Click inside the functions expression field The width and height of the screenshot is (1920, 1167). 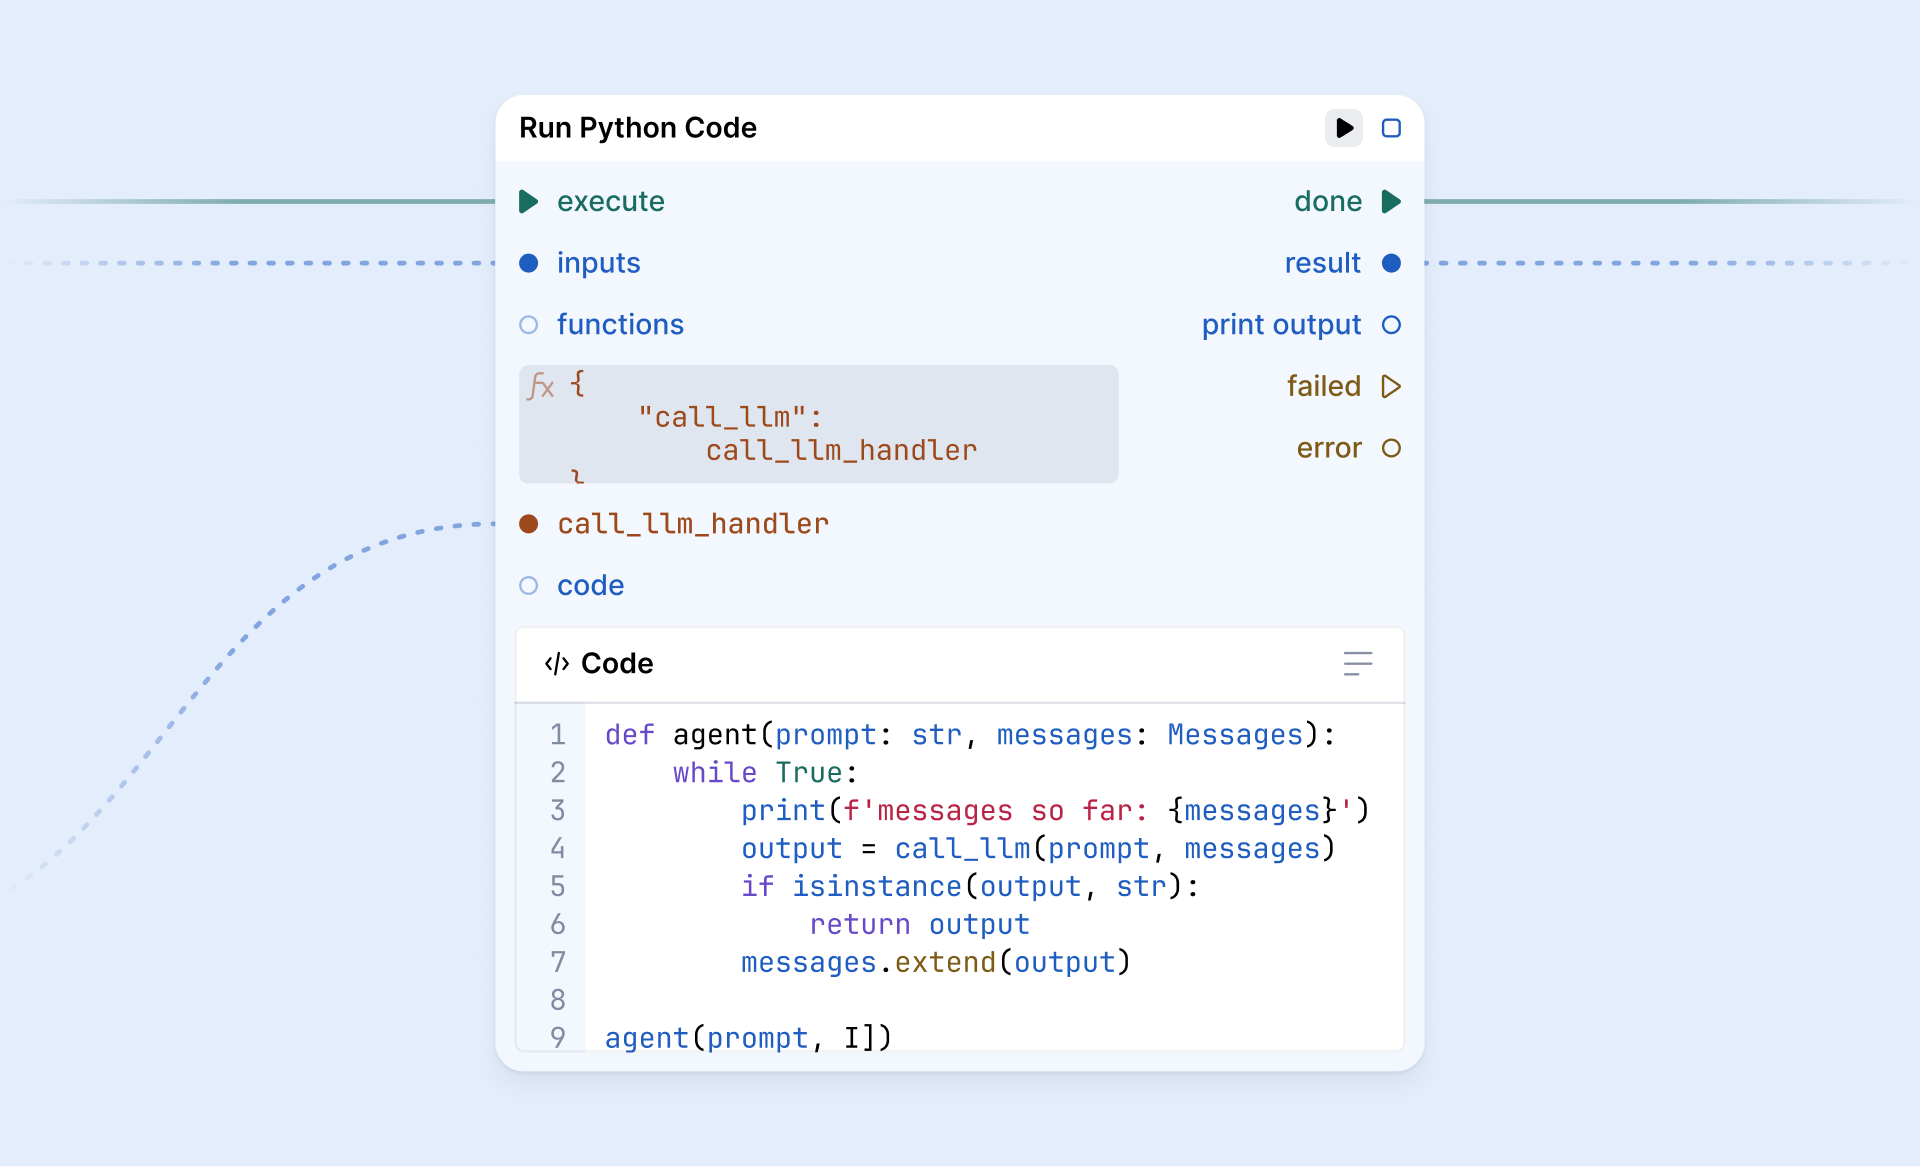coord(818,424)
